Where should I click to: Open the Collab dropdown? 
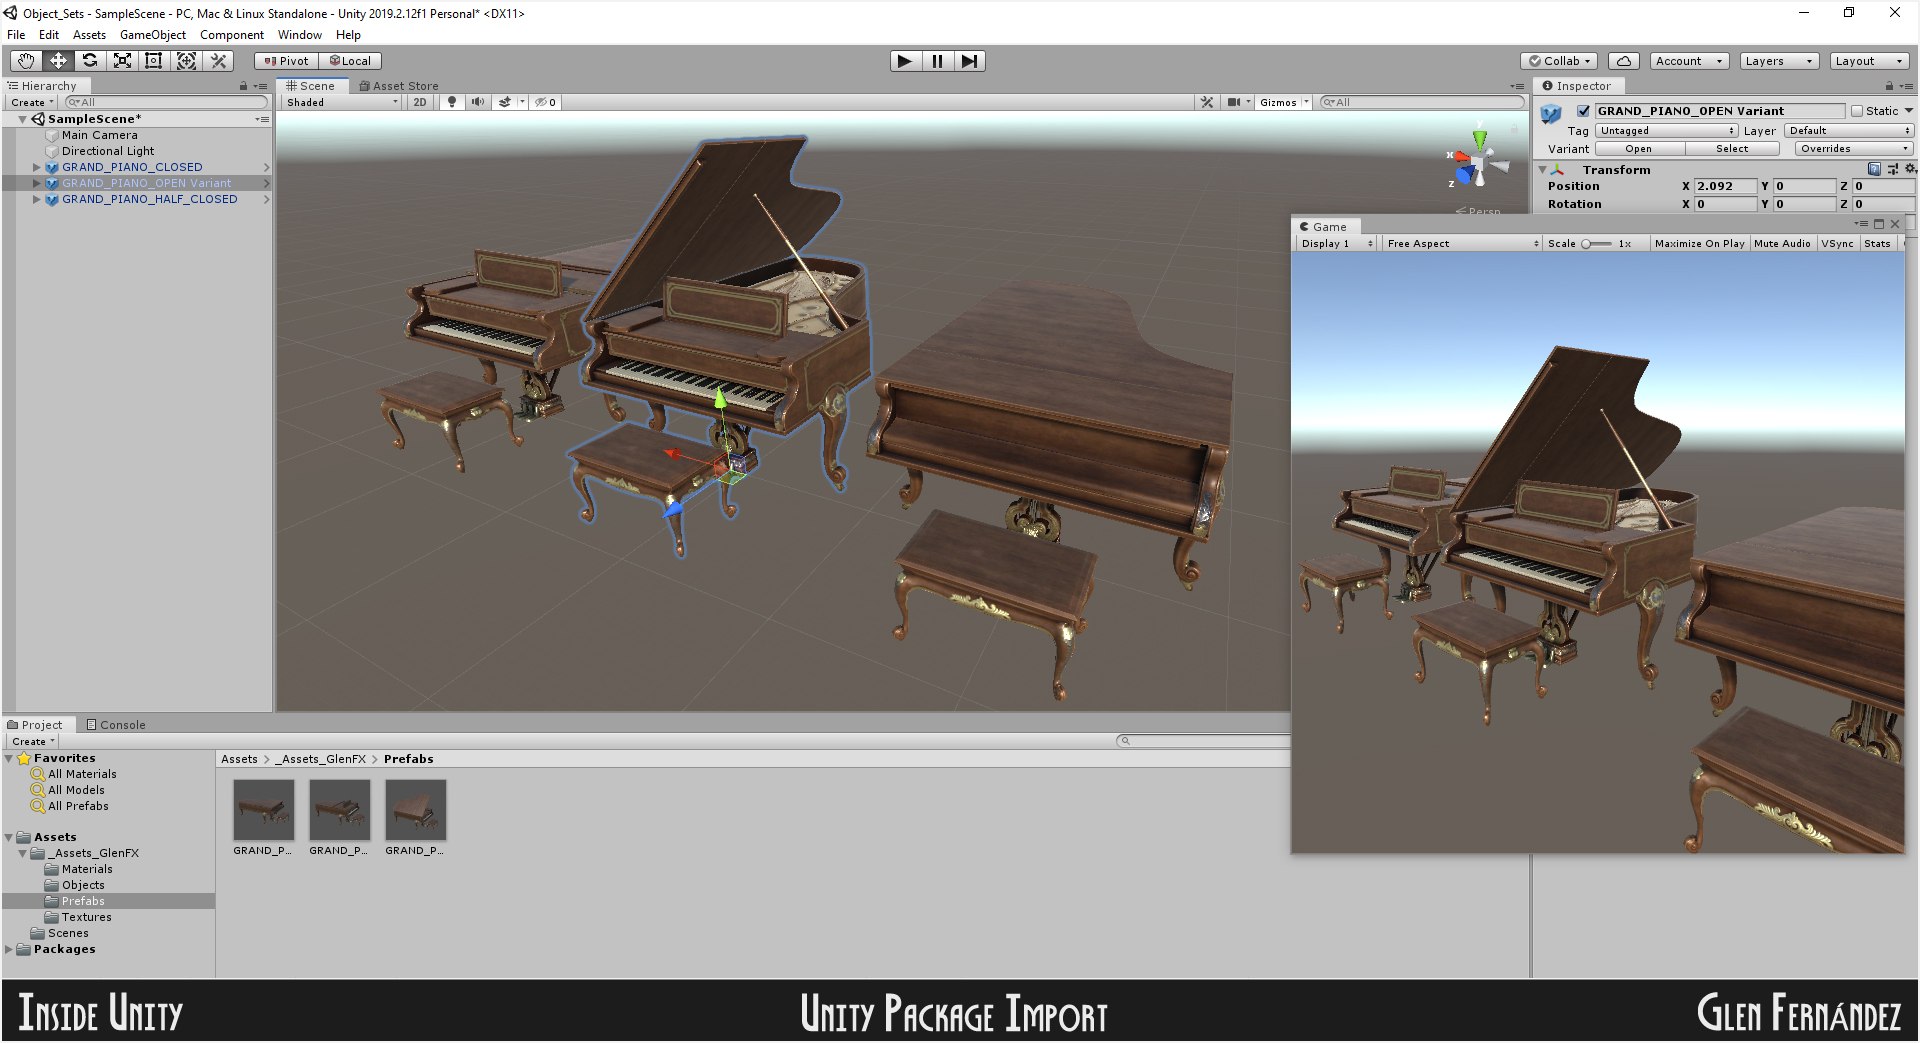point(1560,61)
